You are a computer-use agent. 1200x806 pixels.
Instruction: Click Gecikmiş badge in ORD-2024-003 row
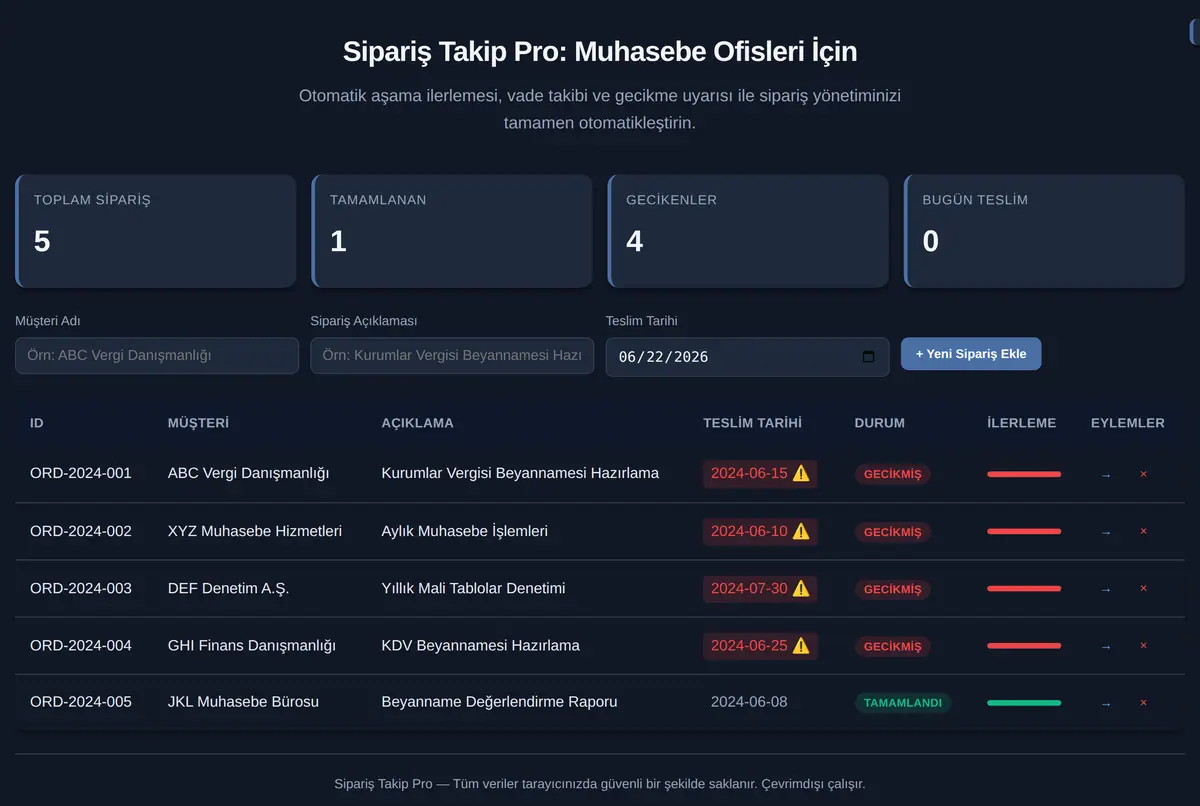click(892, 589)
